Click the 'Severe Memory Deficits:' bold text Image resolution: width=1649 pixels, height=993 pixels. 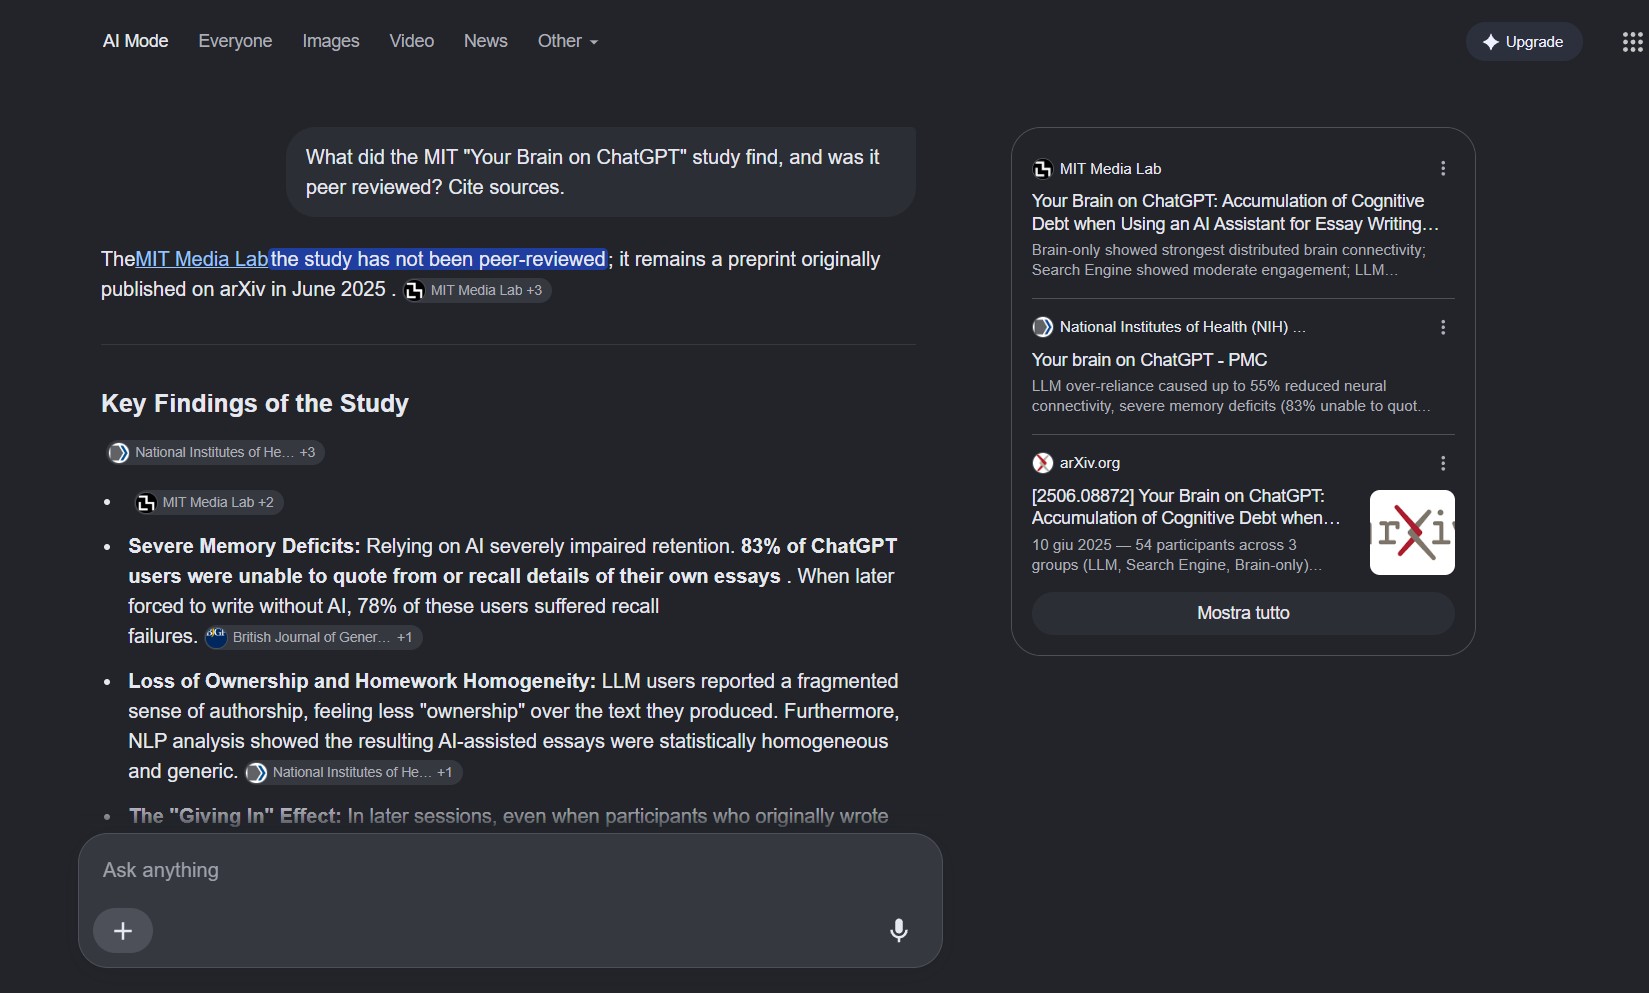coord(244,546)
